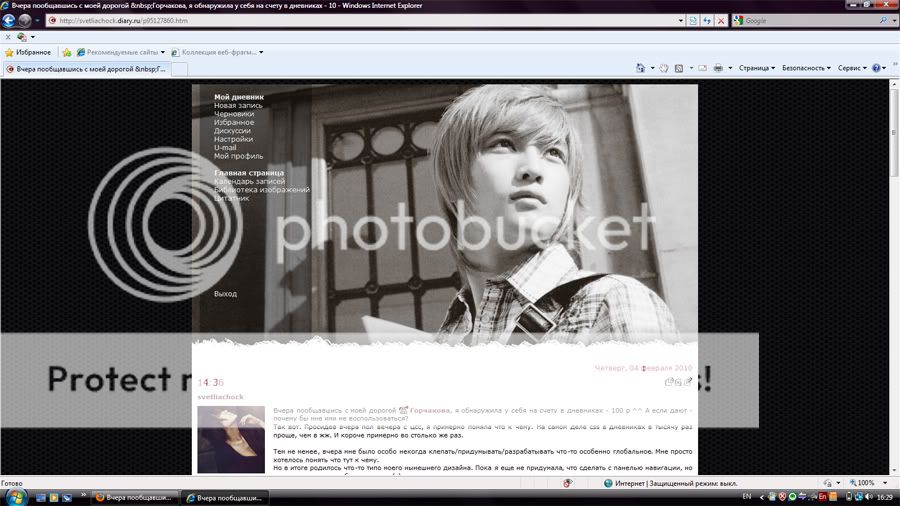Open Новая запись from diary menu
Viewport: 900px width, 506px height.
pyautogui.click(x=238, y=106)
